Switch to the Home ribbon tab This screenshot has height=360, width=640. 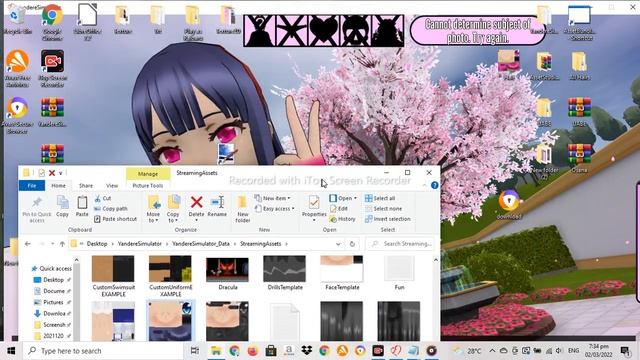58,185
